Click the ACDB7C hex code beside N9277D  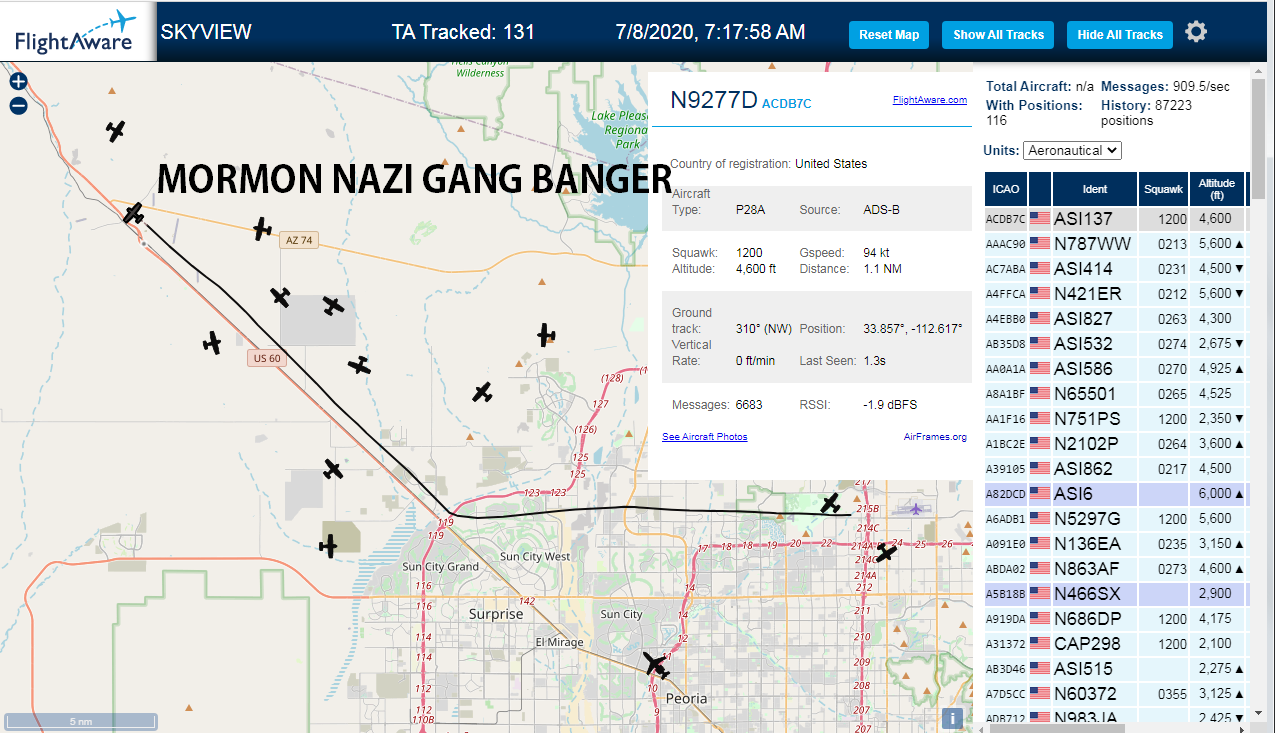pyautogui.click(x=787, y=103)
